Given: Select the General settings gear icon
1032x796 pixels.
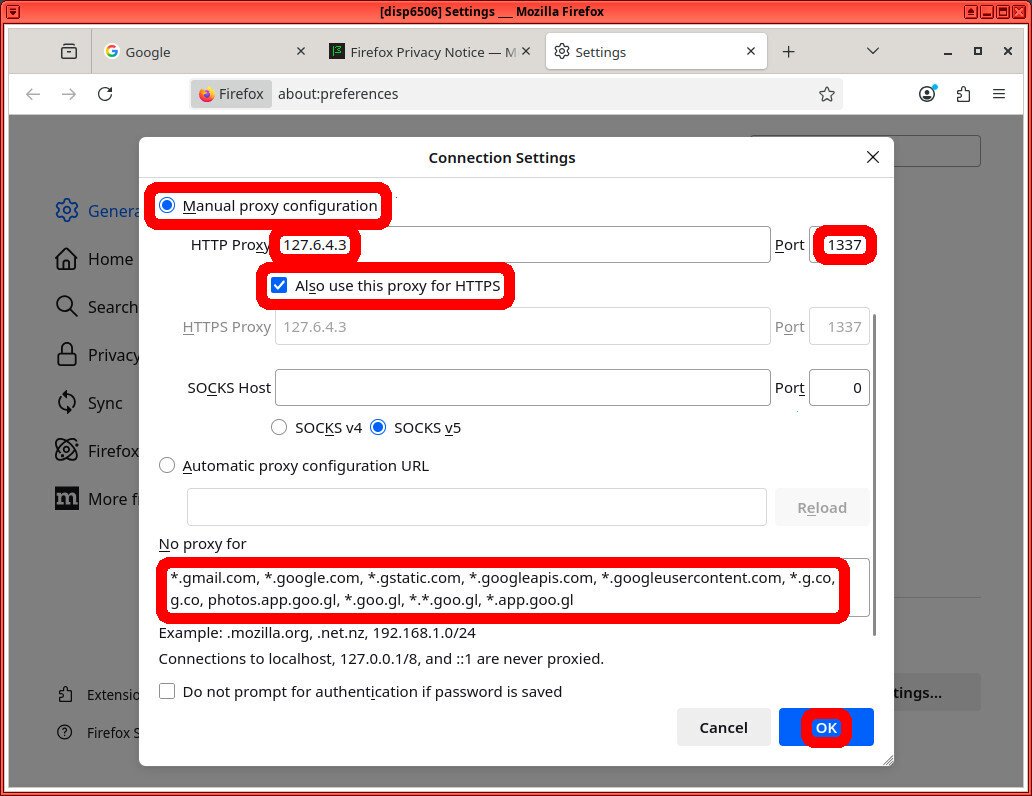Looking at the screenshot, I should 66,211.
